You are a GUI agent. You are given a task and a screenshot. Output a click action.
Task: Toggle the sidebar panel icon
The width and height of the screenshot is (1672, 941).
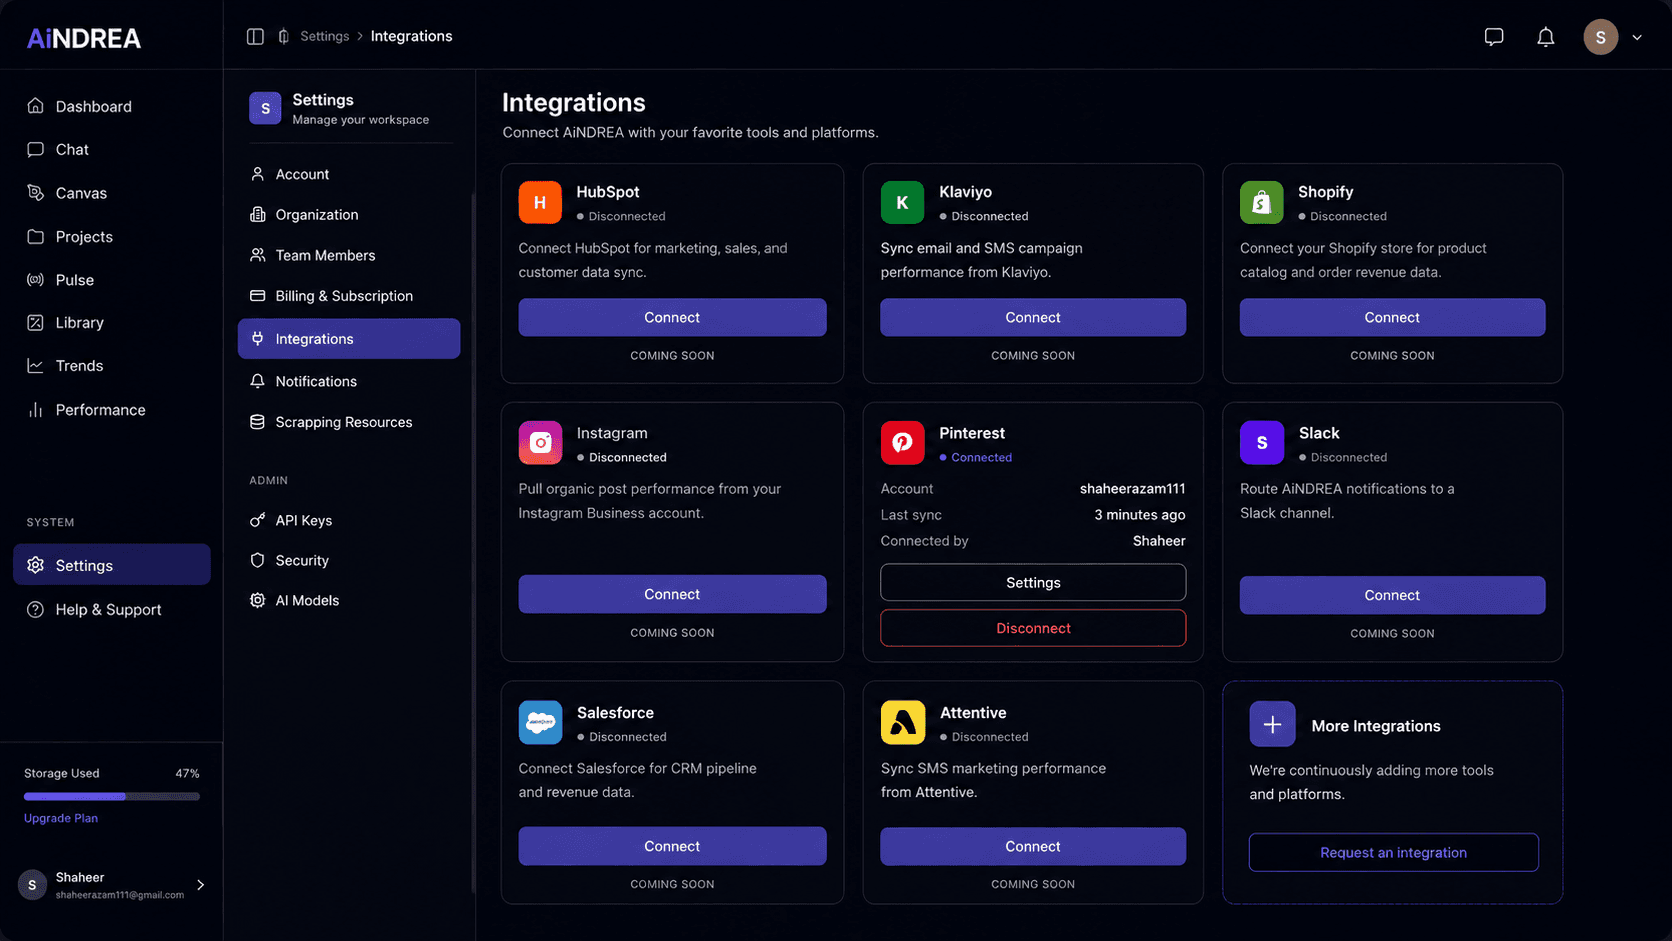tap(255, 36)
